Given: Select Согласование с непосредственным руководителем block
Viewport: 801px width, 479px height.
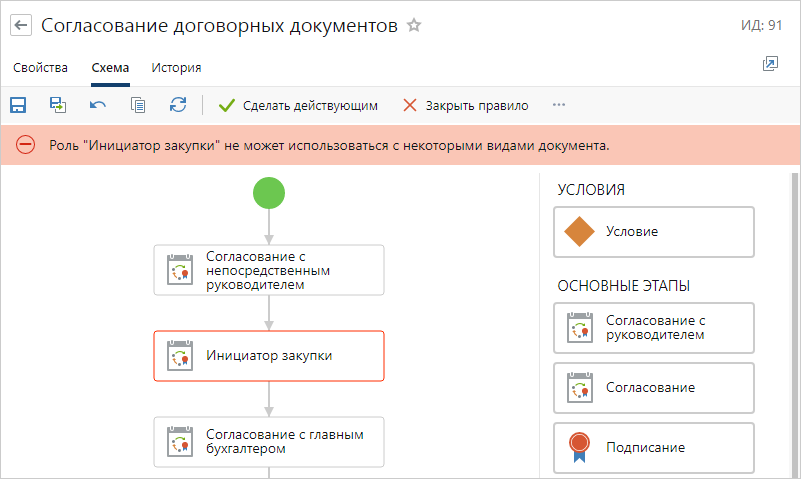Looking at the screenshot, I should [x=269, y=270].
